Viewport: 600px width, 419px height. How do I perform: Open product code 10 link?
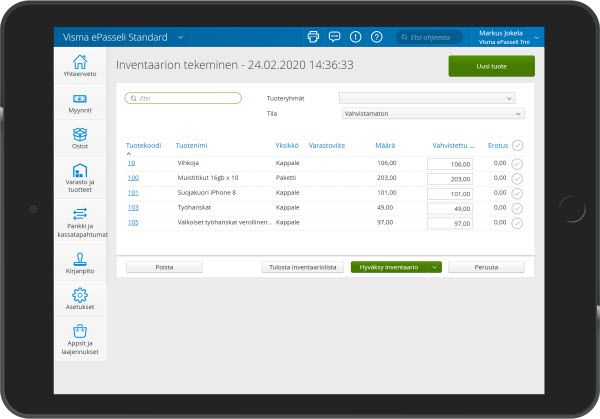click(131, 163)
